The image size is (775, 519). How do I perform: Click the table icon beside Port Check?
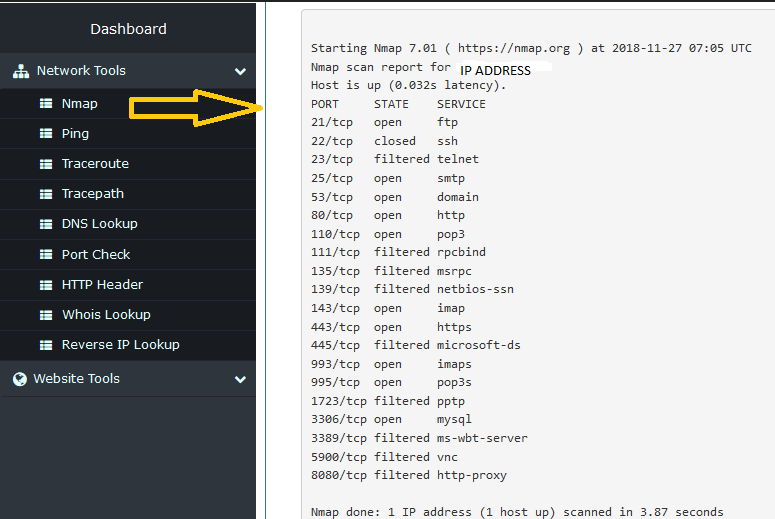(45, 254)
